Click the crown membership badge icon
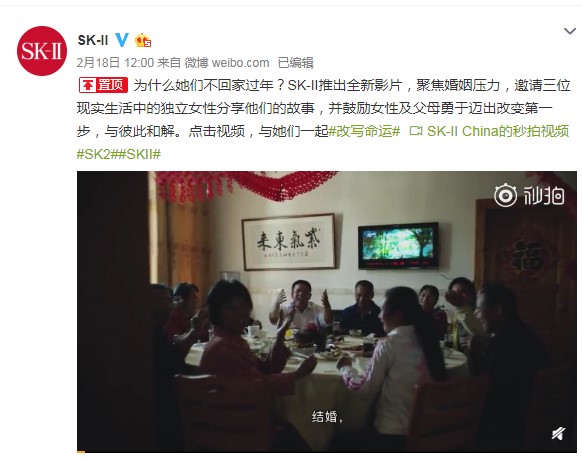 [x=143, y=40]
